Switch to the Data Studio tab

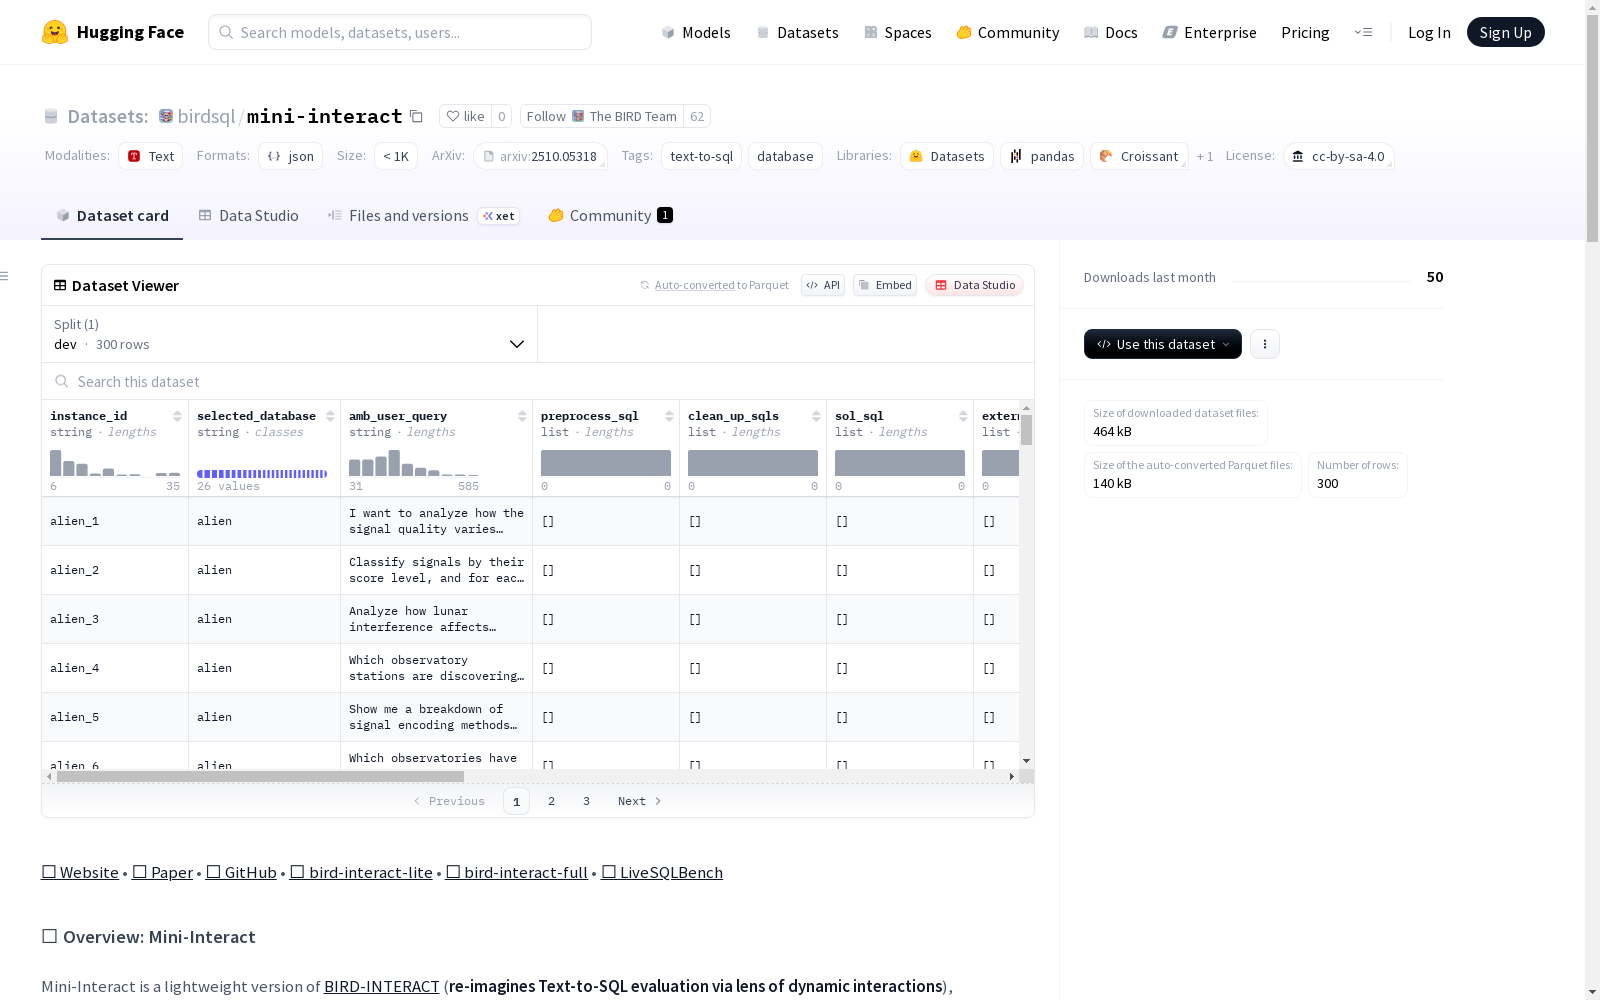249,216
